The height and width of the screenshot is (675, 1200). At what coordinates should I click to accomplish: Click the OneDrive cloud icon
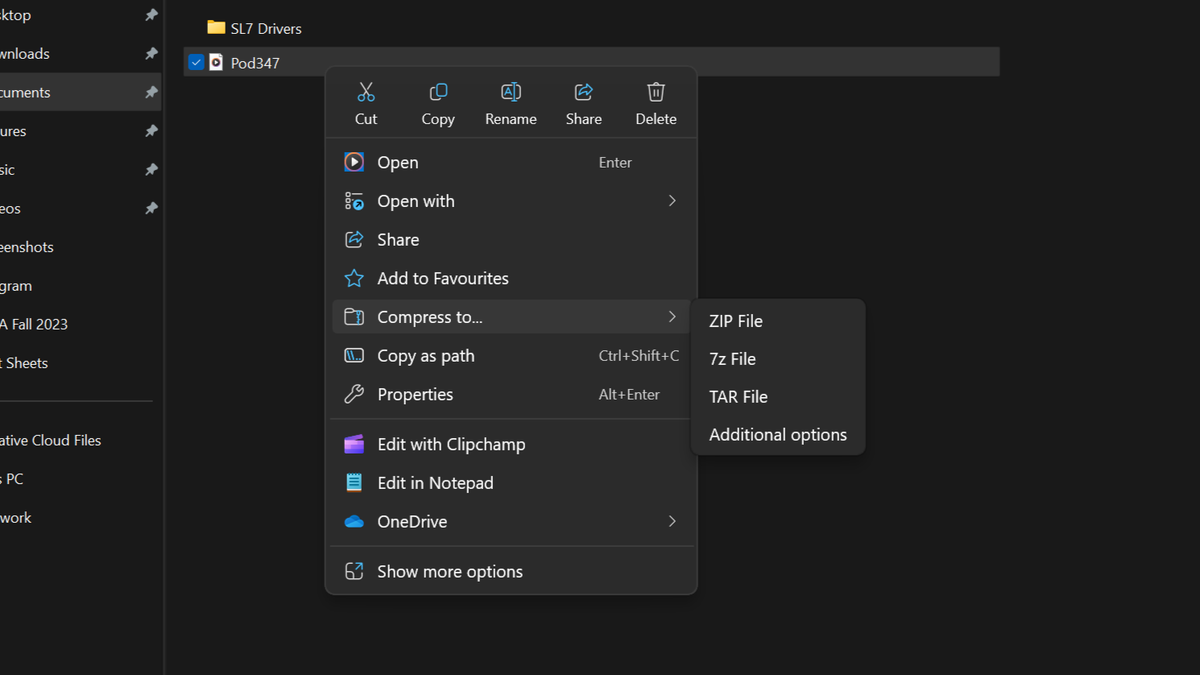(x=354, y=521)
